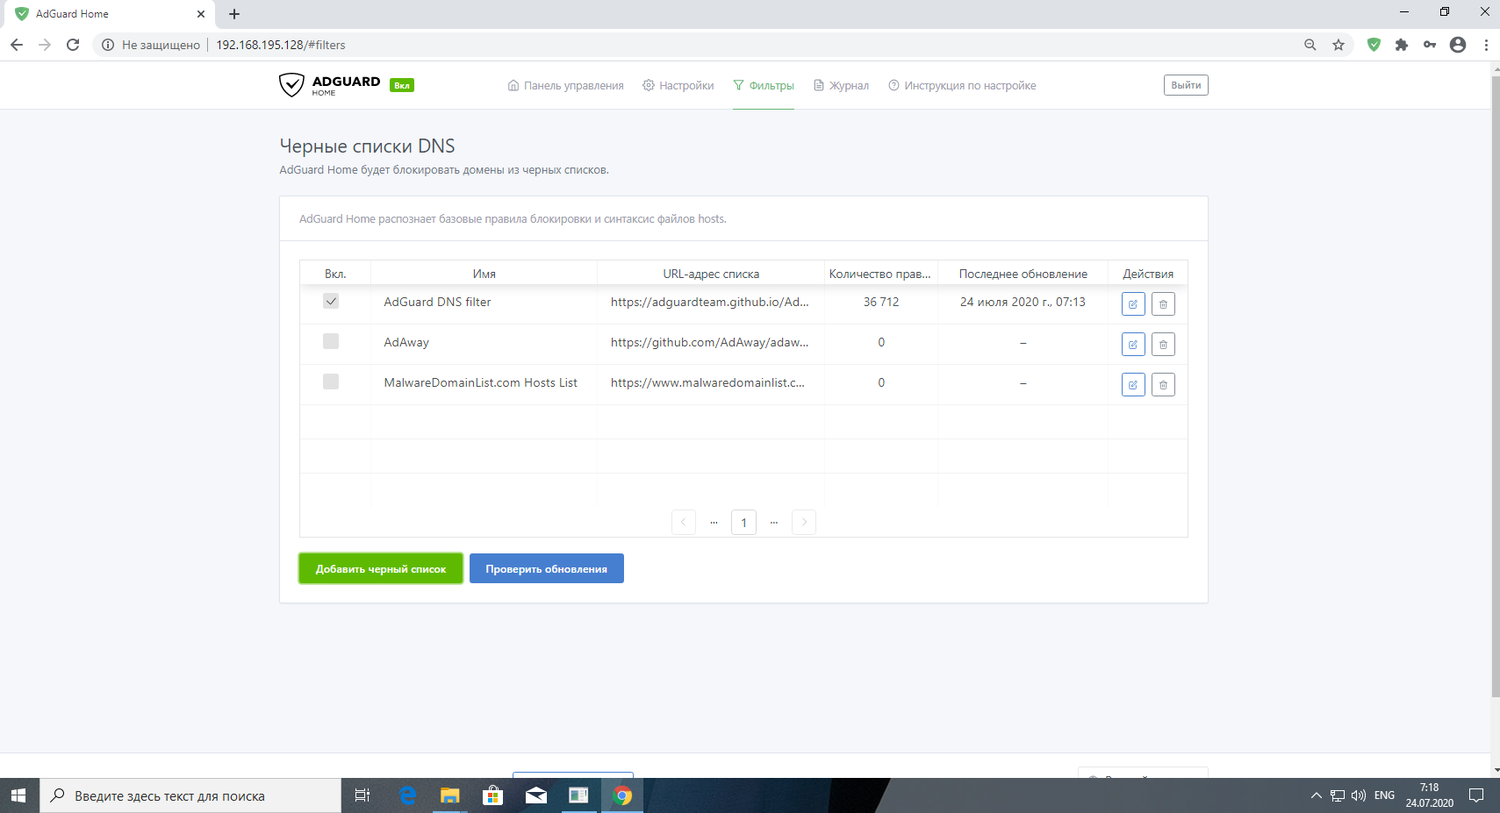Viewport: 1500px width, 813px height.
Task: Enable the MalwareDomainList.com Hosts List checkbox
Action: pyautogui.click(x=331, y=382)
